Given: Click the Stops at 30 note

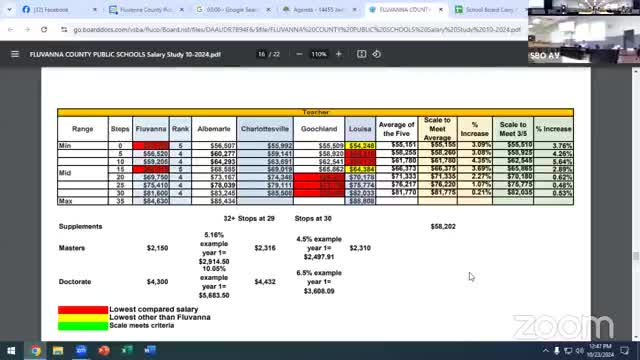Looking at the screenshot, I should click(x=313, y=218).
